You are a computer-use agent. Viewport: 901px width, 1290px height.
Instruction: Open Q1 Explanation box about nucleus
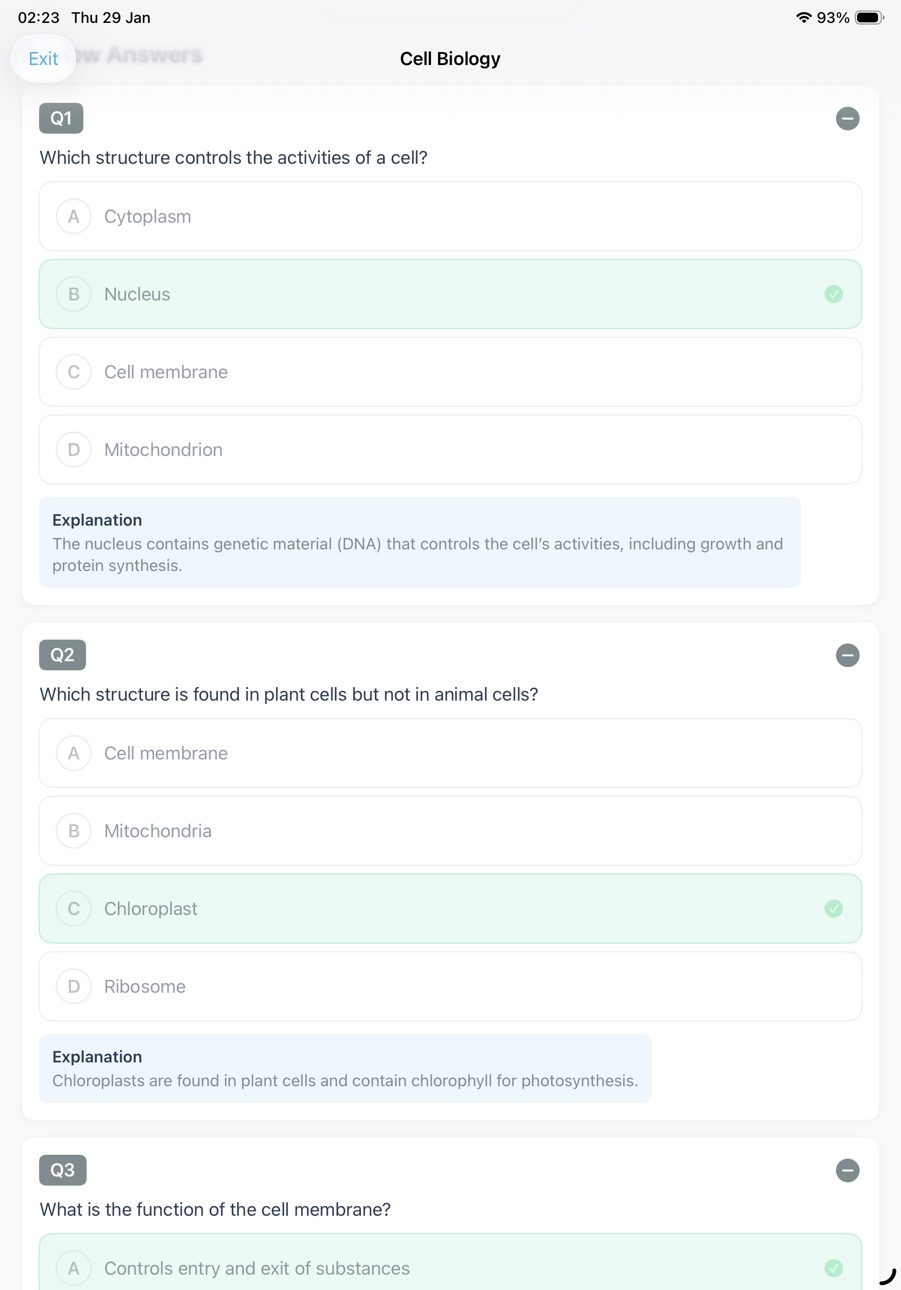(420, 542)
